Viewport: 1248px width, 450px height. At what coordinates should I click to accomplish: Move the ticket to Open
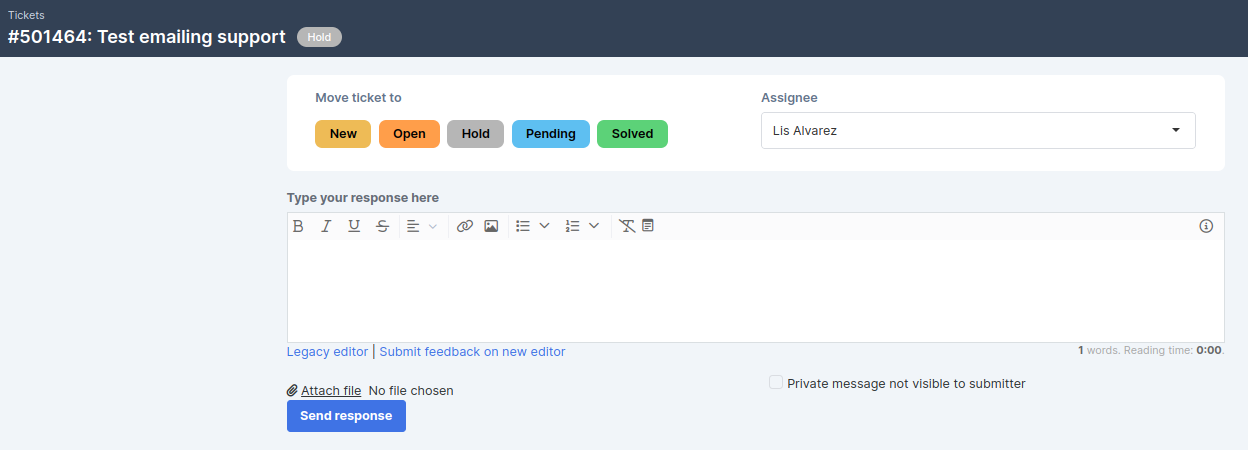pos(409,134)
